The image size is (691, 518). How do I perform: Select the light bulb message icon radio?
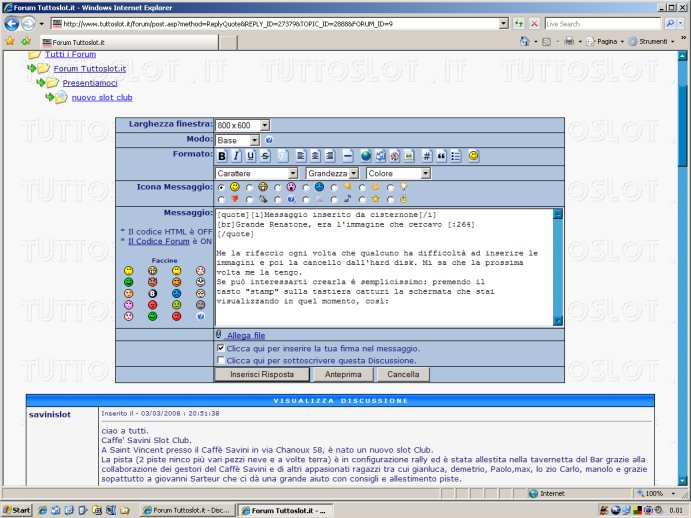[390, 187]
